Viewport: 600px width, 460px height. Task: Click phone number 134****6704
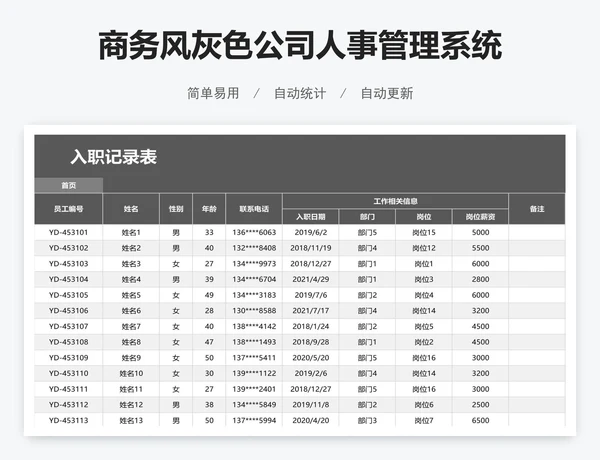254,279
